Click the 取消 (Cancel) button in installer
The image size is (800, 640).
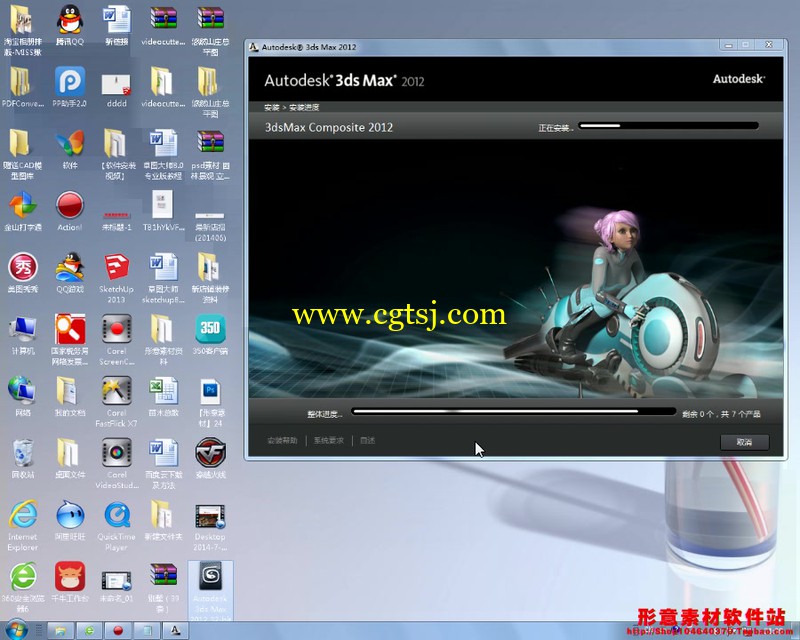click(744, 442)
